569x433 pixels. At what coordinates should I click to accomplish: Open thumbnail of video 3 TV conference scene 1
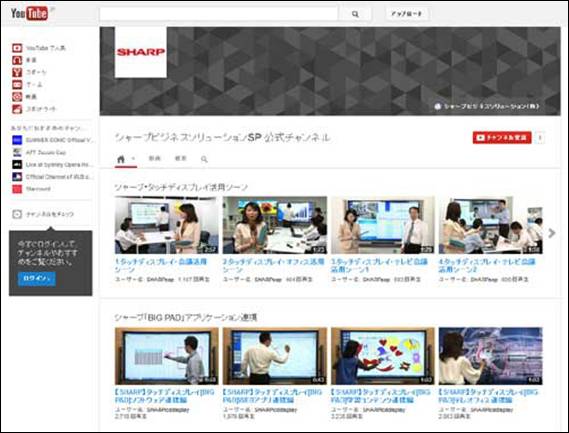click(382, 225)
